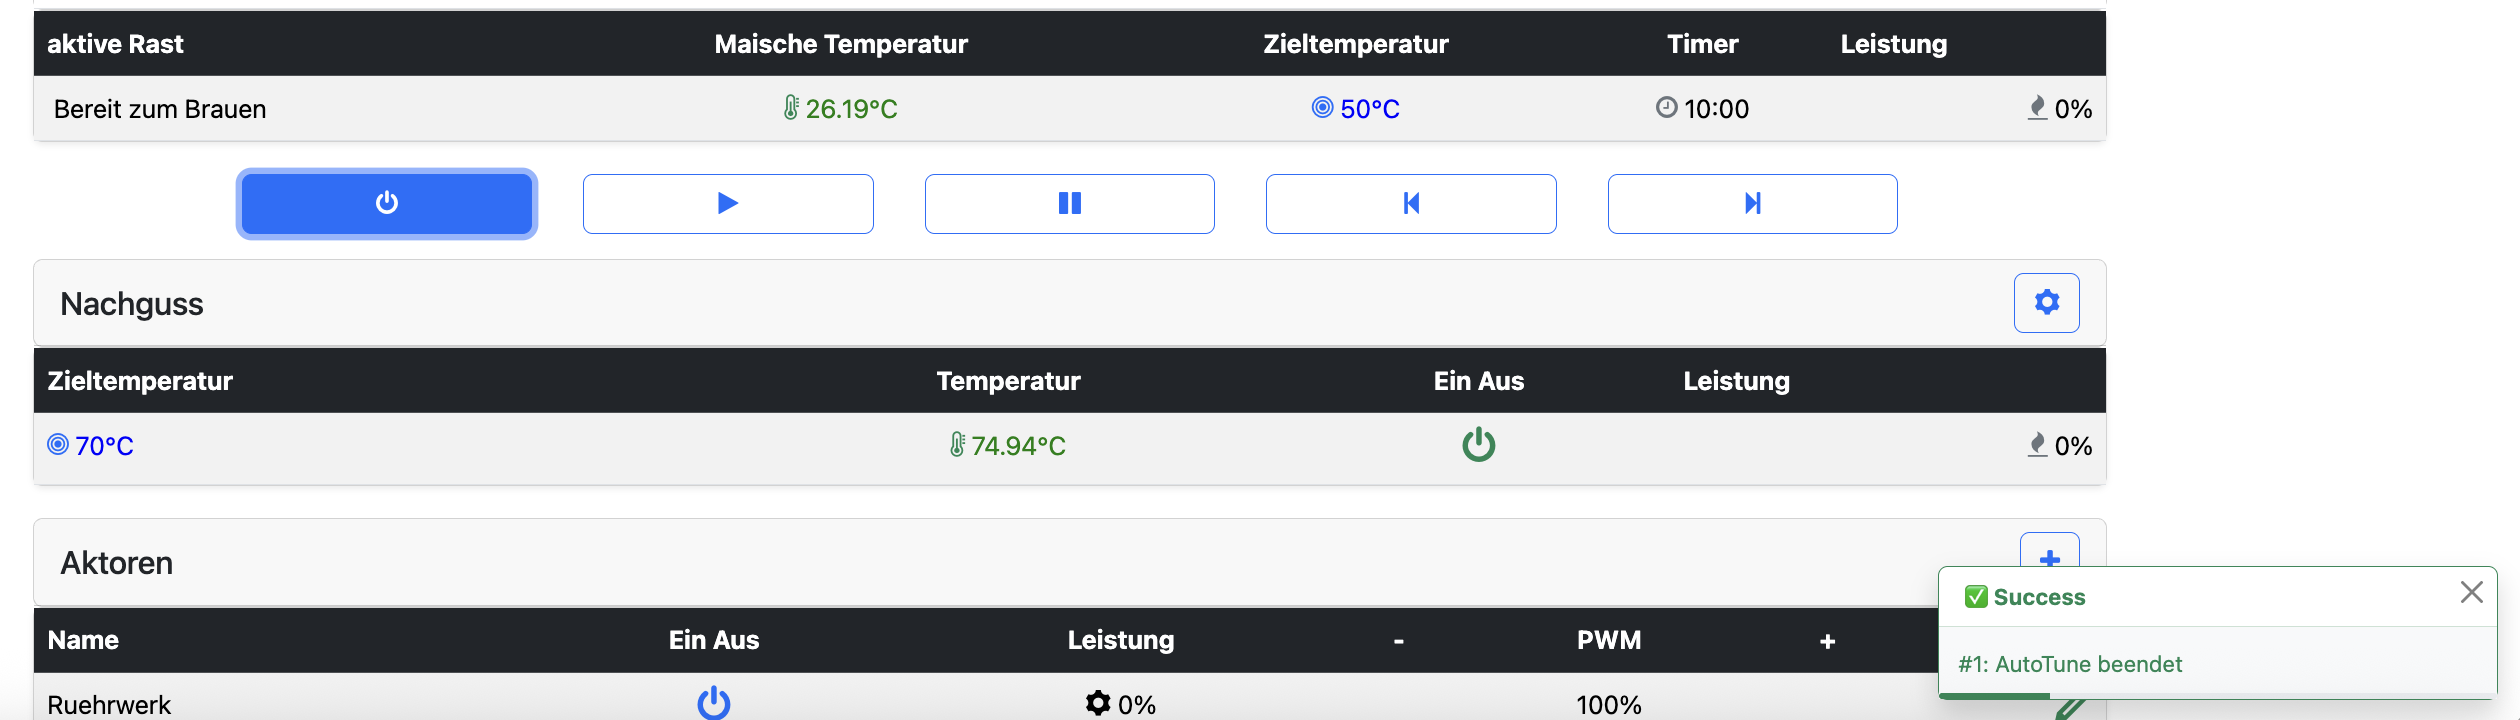Start the brew process with the play button

point(728,204)
